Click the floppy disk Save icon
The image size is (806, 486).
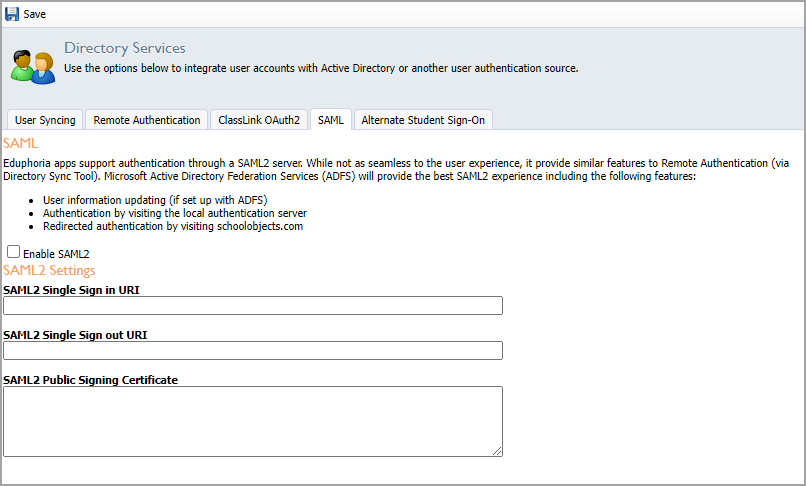point(12,14)
